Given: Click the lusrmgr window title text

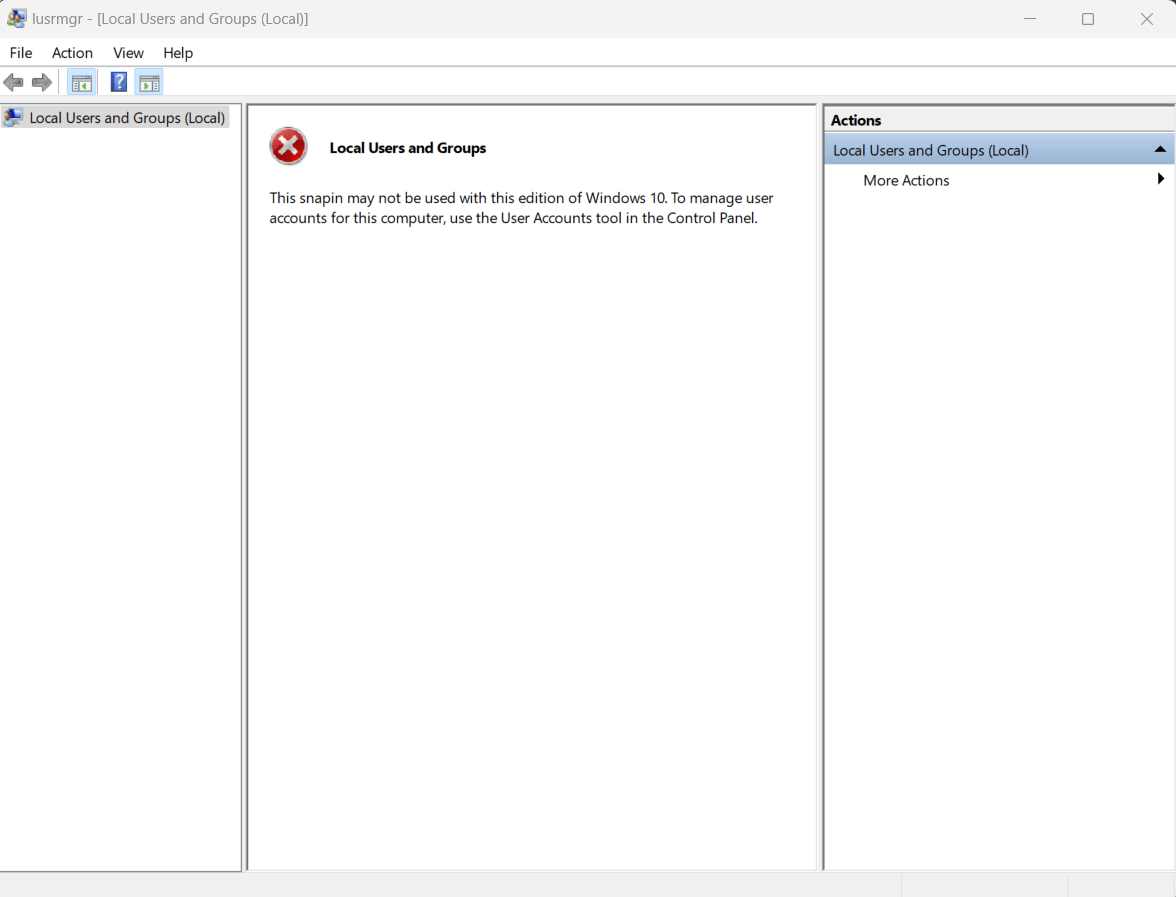Looking at the screenshot, I should [170, 19].
